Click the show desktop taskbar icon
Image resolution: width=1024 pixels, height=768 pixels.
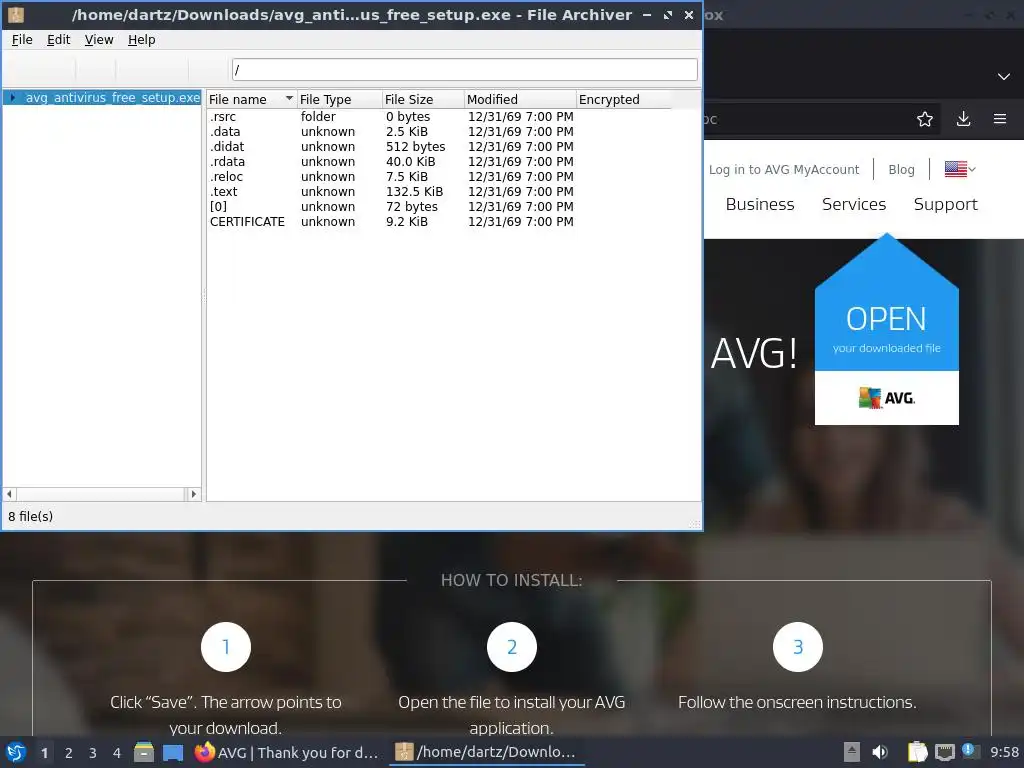tap(173, 752)
